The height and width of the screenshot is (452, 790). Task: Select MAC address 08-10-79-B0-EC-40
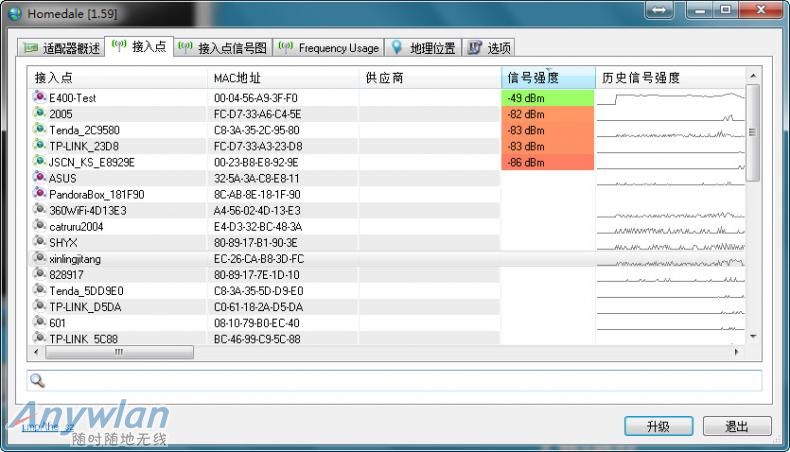point(256,323)
